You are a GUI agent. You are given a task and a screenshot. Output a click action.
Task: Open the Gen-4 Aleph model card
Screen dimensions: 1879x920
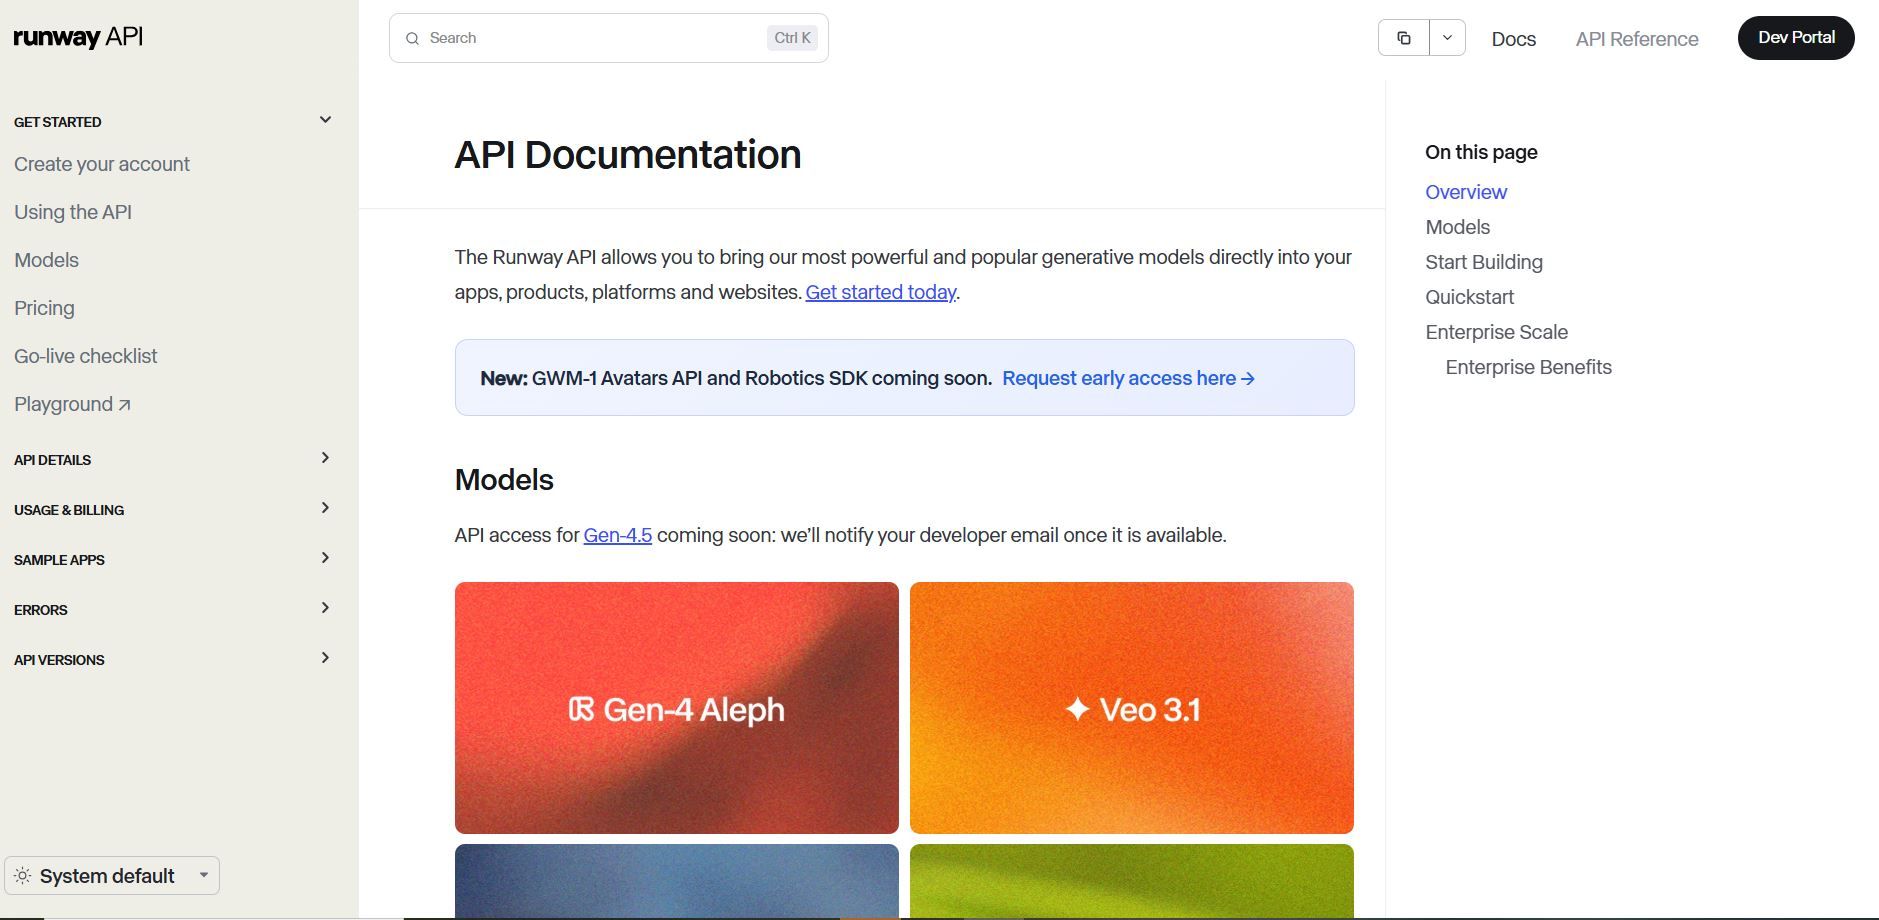(x=676, y=708)
